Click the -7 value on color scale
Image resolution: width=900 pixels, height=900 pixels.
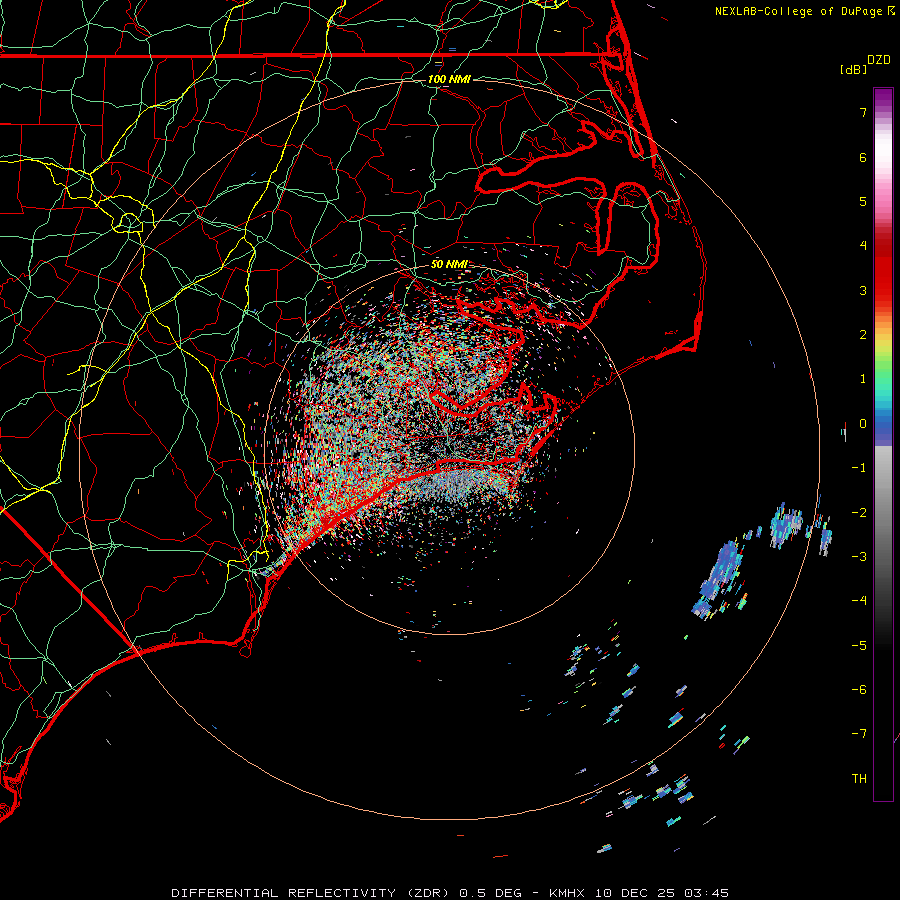(859, 734)
